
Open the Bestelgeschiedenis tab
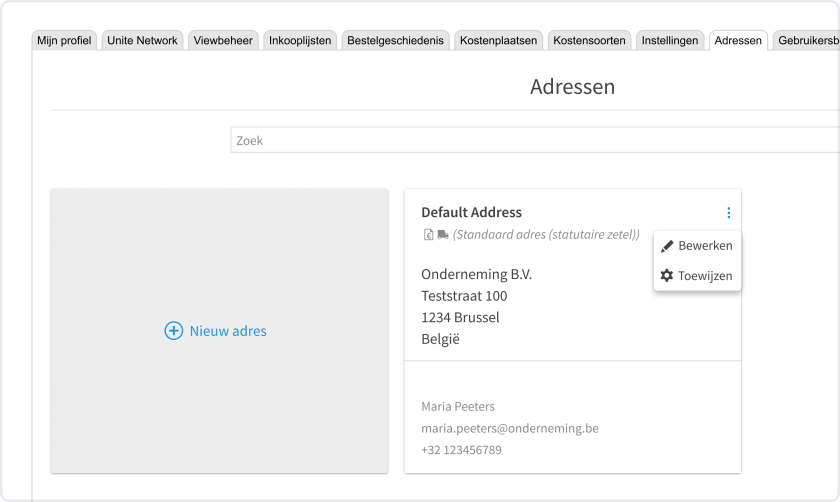(395, 41)
